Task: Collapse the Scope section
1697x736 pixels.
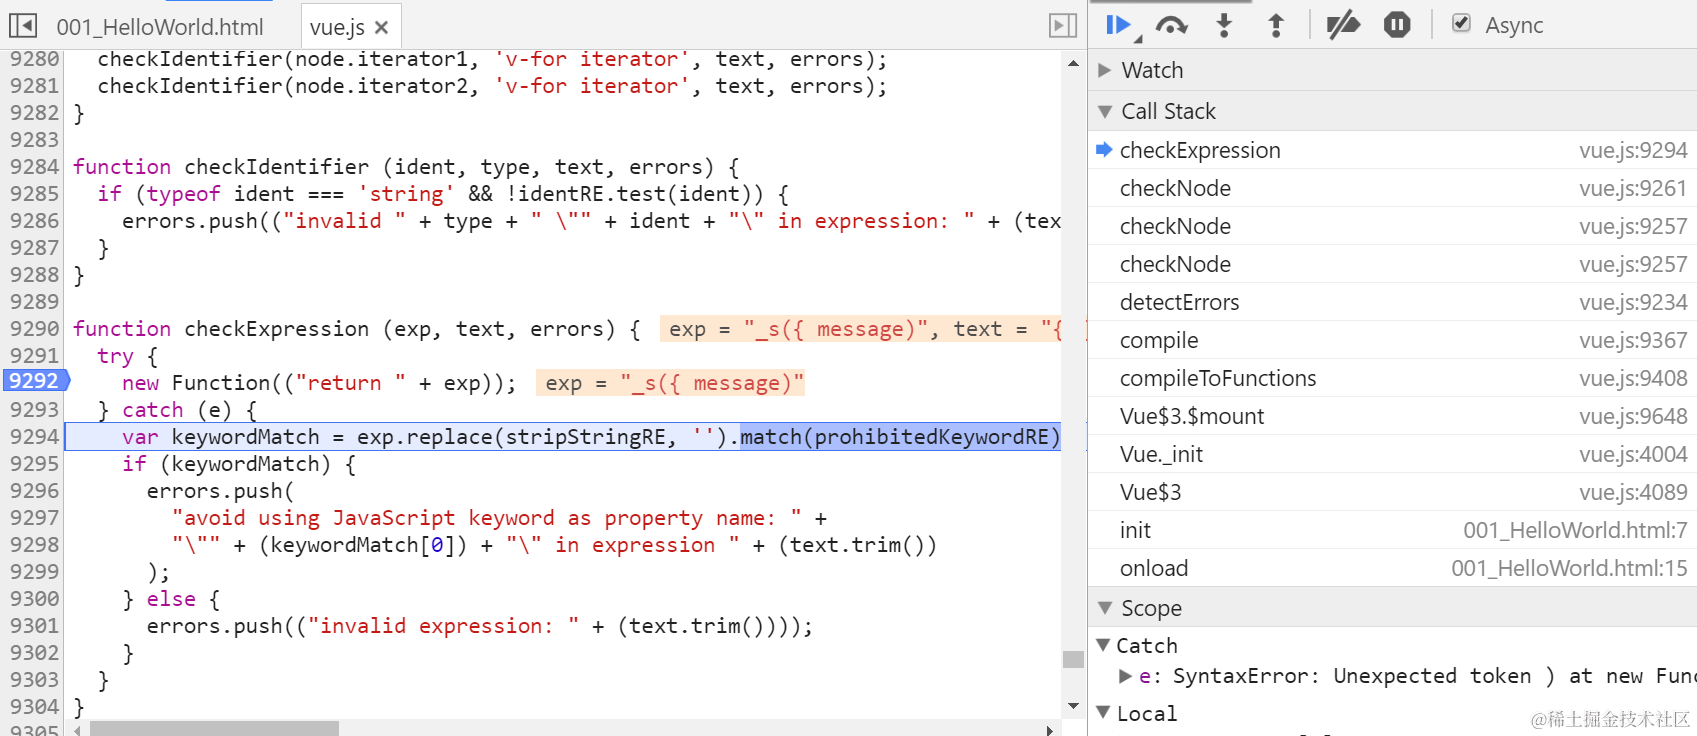Action: 1104,608
